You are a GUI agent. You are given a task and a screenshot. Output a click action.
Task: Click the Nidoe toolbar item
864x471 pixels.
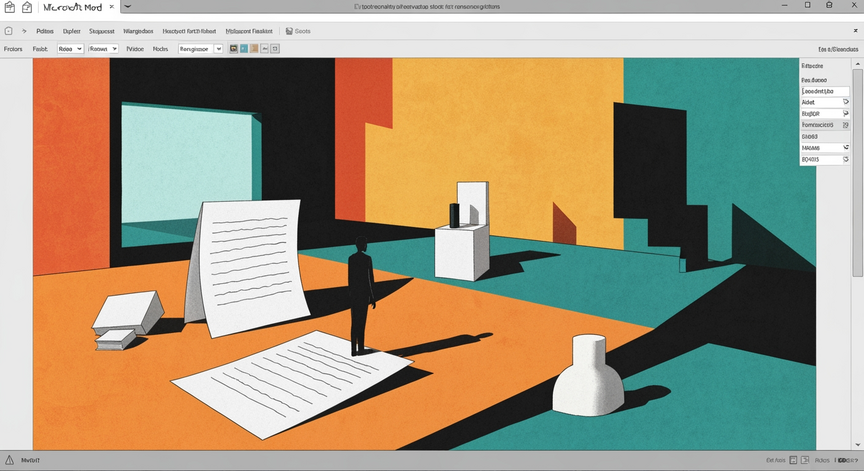[135, 49]
